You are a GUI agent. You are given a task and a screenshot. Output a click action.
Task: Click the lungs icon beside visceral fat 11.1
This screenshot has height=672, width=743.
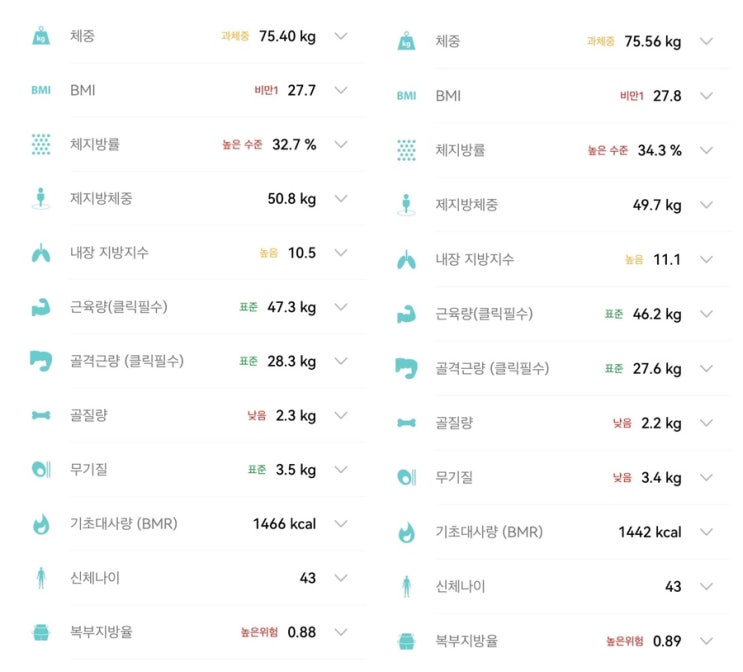pos(406,260)
